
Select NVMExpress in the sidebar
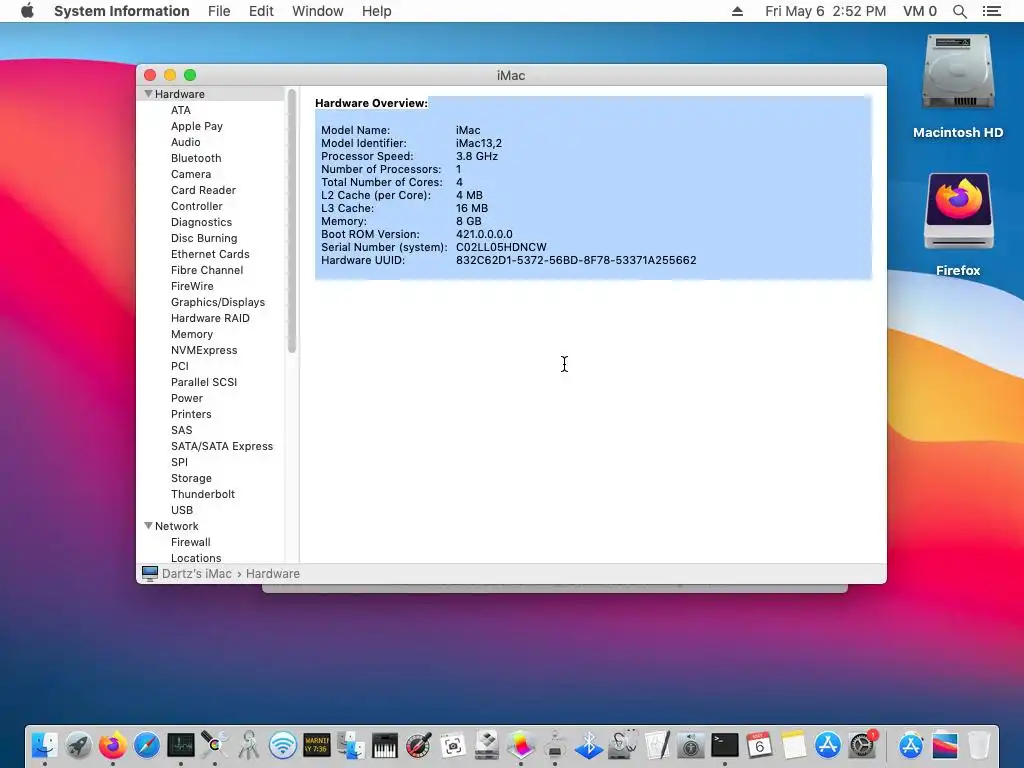pos(204,350)
